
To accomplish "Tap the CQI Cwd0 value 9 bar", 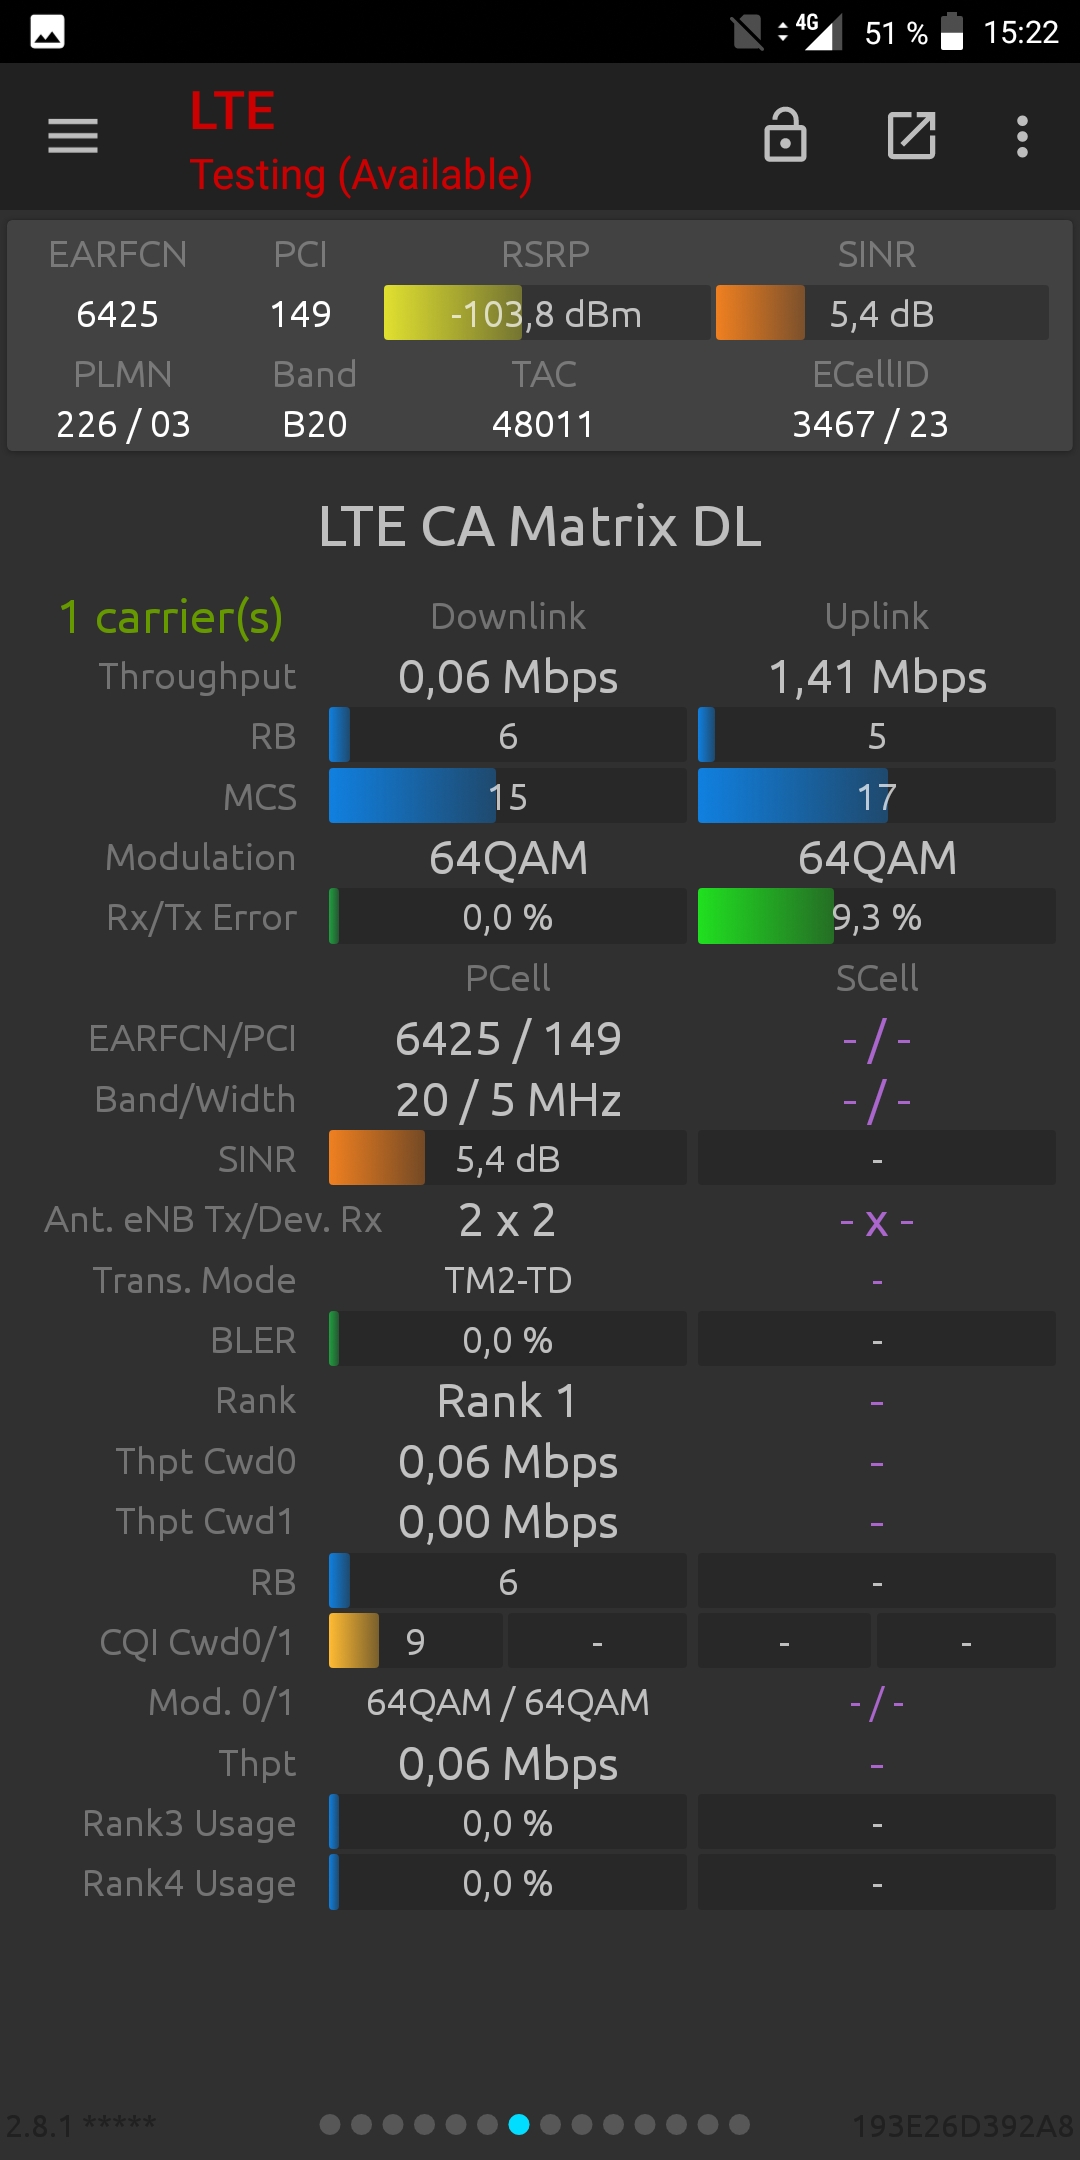I will [x=416, y=1641].
